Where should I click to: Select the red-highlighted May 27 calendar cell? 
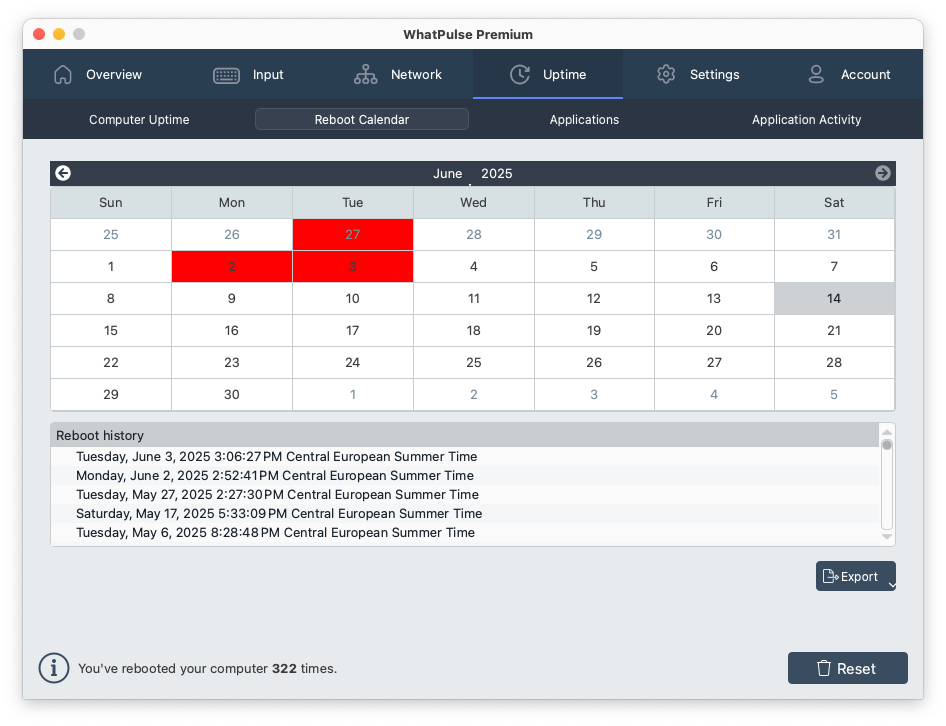tap(352, 235)
